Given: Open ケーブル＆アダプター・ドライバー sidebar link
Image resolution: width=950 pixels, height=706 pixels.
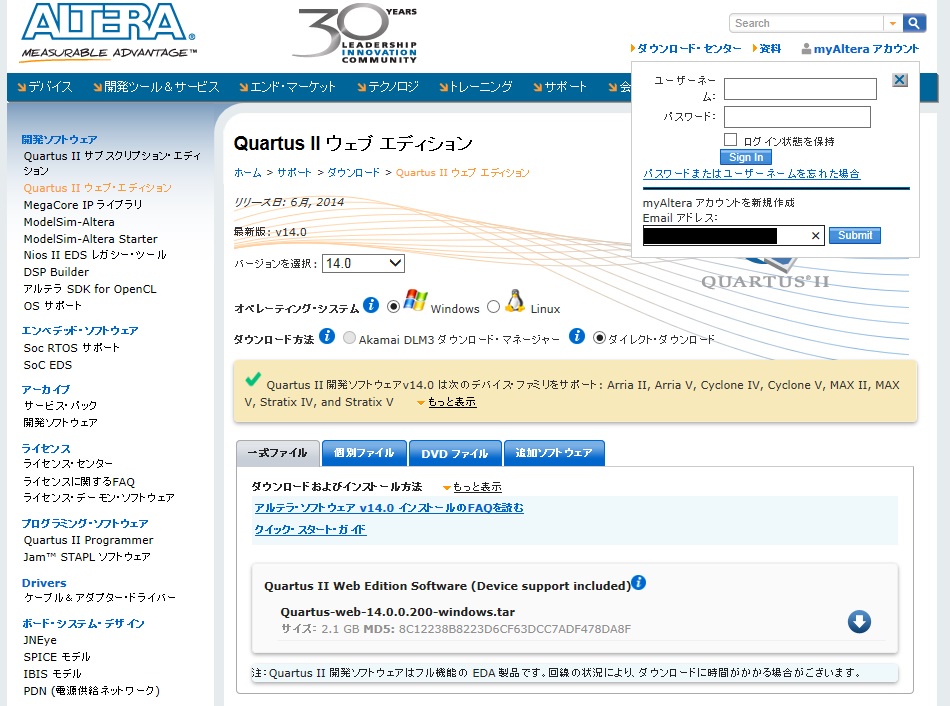Looking at the screenshot, I should point(100,598).
